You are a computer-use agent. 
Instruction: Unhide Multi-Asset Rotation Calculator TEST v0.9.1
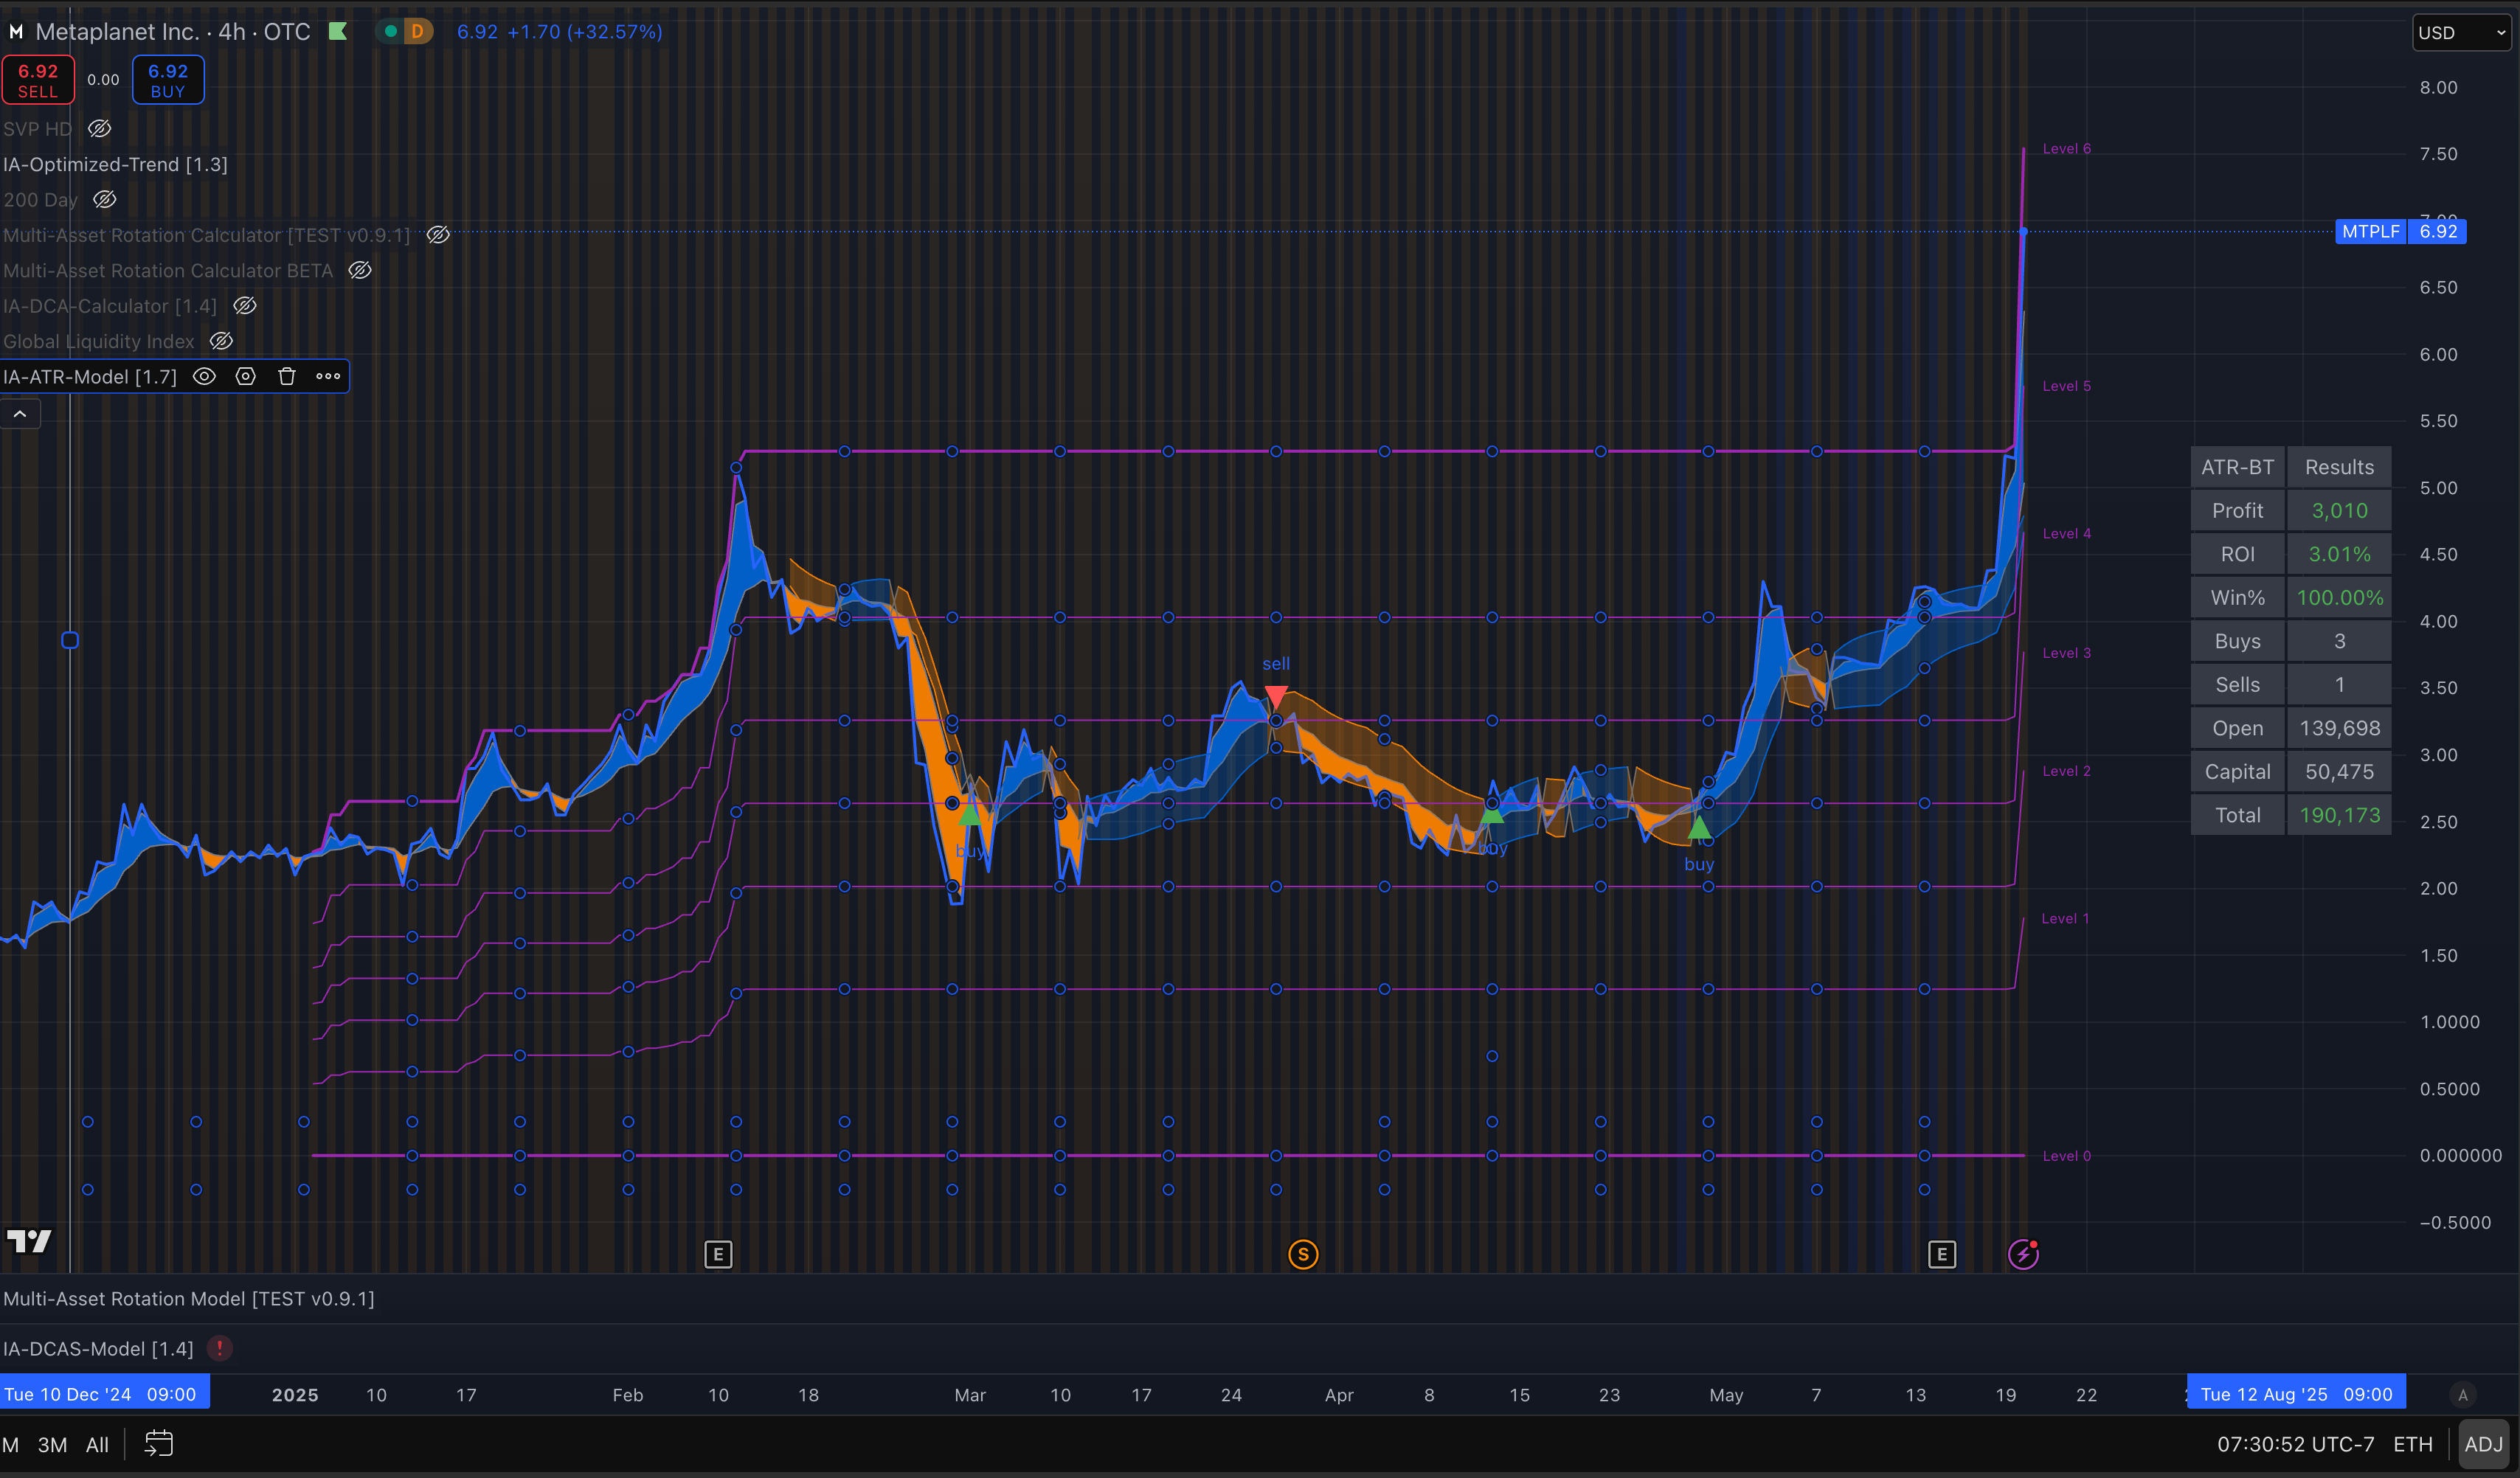(438, 235)
